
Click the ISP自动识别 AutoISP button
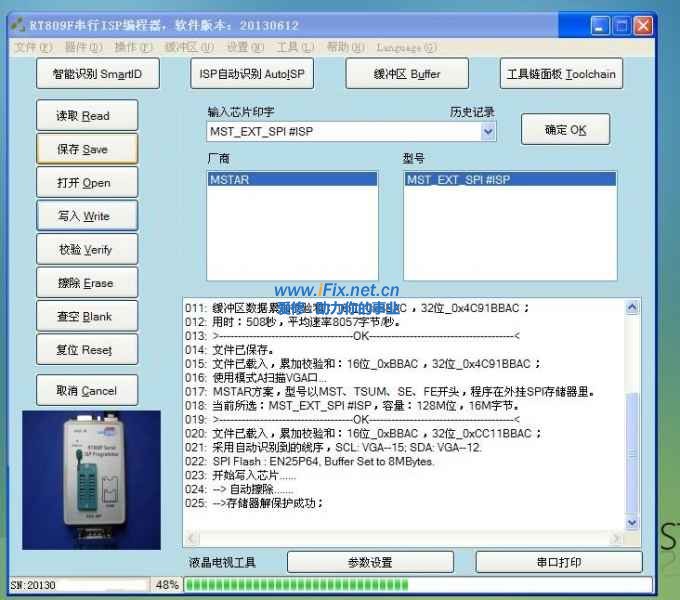(252, 74)
